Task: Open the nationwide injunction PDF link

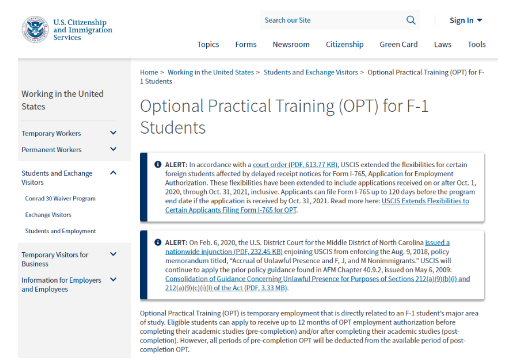Action: coord(307,247)
